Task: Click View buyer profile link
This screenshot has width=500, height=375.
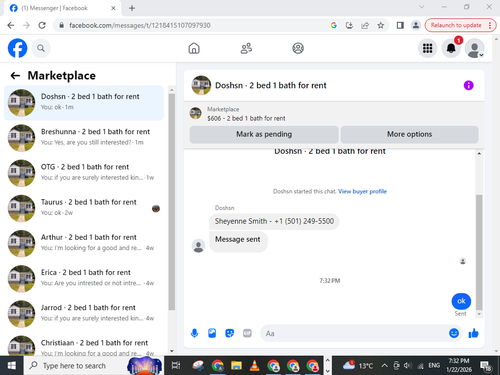Action: tap(362, 191)
